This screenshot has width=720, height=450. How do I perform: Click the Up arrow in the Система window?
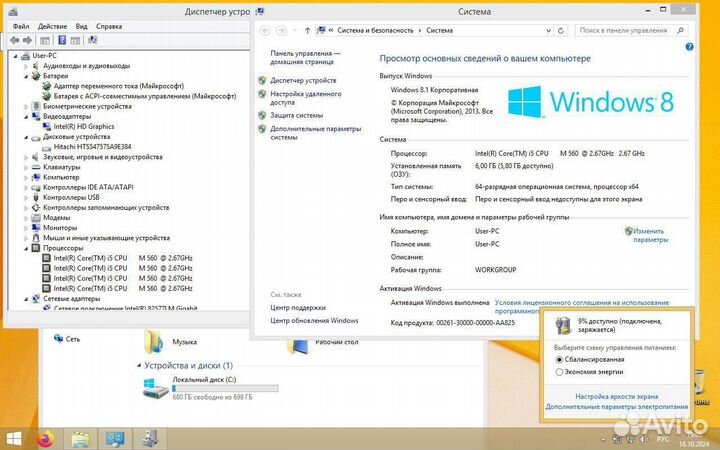(x=307, y=30)
